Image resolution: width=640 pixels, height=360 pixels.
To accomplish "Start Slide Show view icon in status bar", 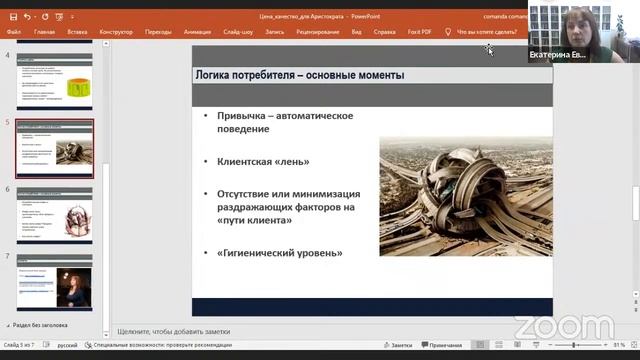I will click(x=536, y=345).
